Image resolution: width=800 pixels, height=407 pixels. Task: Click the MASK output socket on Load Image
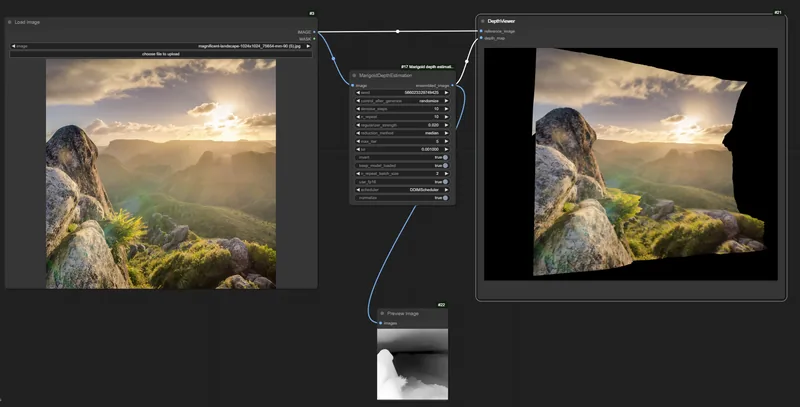[314, 39]
